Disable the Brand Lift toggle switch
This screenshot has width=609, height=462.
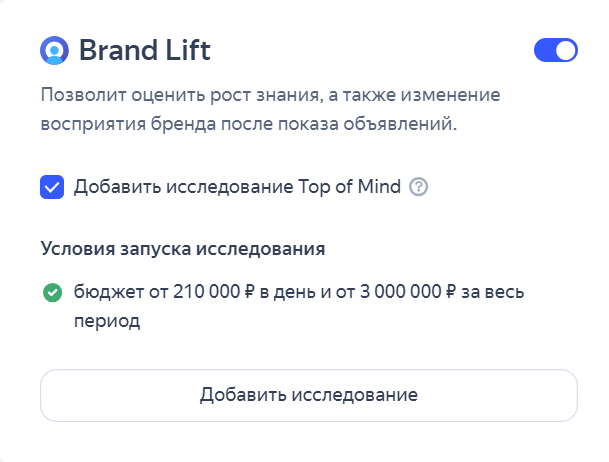556,50
